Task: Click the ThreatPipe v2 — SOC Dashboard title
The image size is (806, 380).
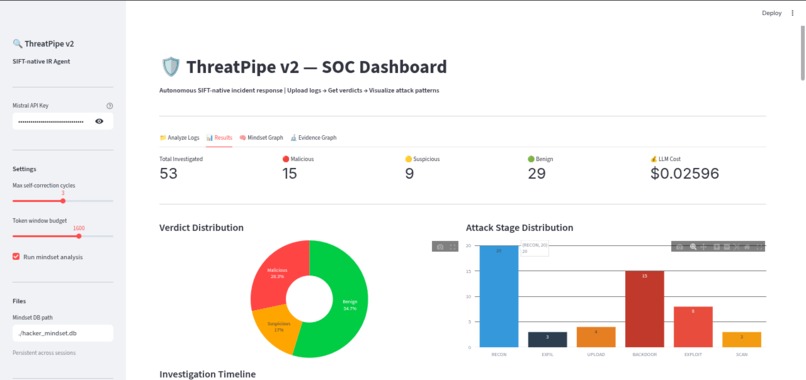Action: pos(304,67)
